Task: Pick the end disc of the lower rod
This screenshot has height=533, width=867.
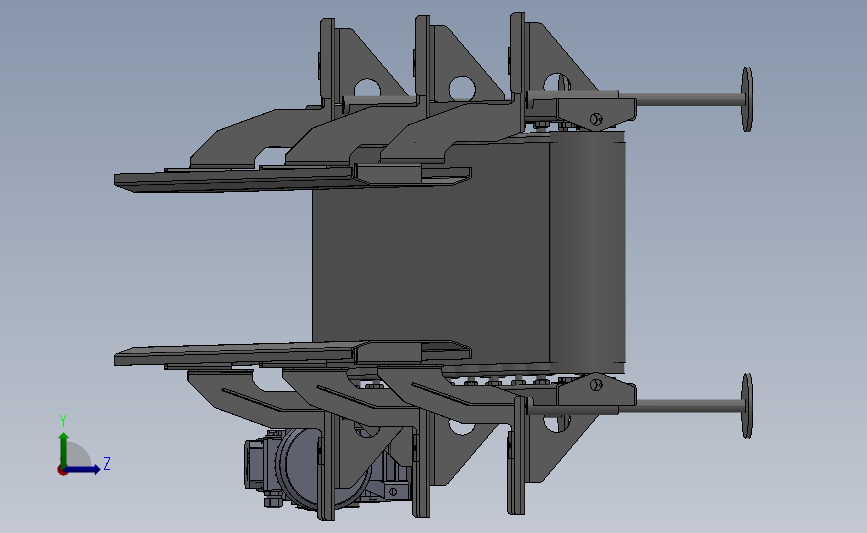Action: 747,406
